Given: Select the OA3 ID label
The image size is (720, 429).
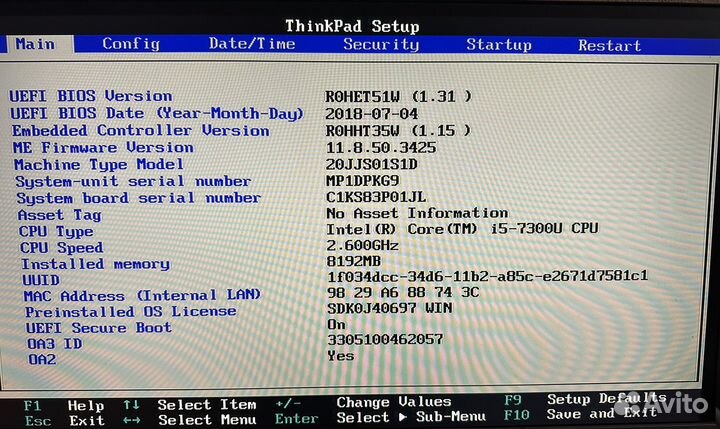Looking at the screenshot, I should (55, 344).
